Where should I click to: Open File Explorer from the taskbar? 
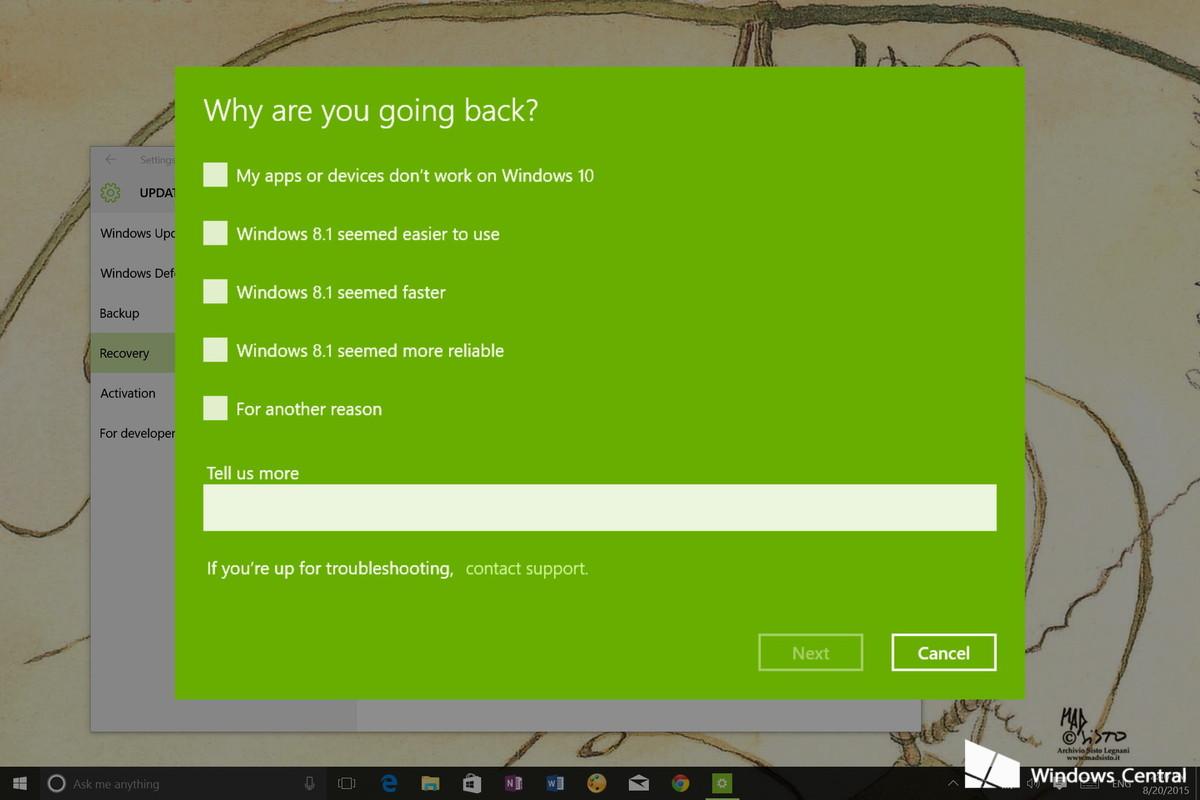(431, 784)
